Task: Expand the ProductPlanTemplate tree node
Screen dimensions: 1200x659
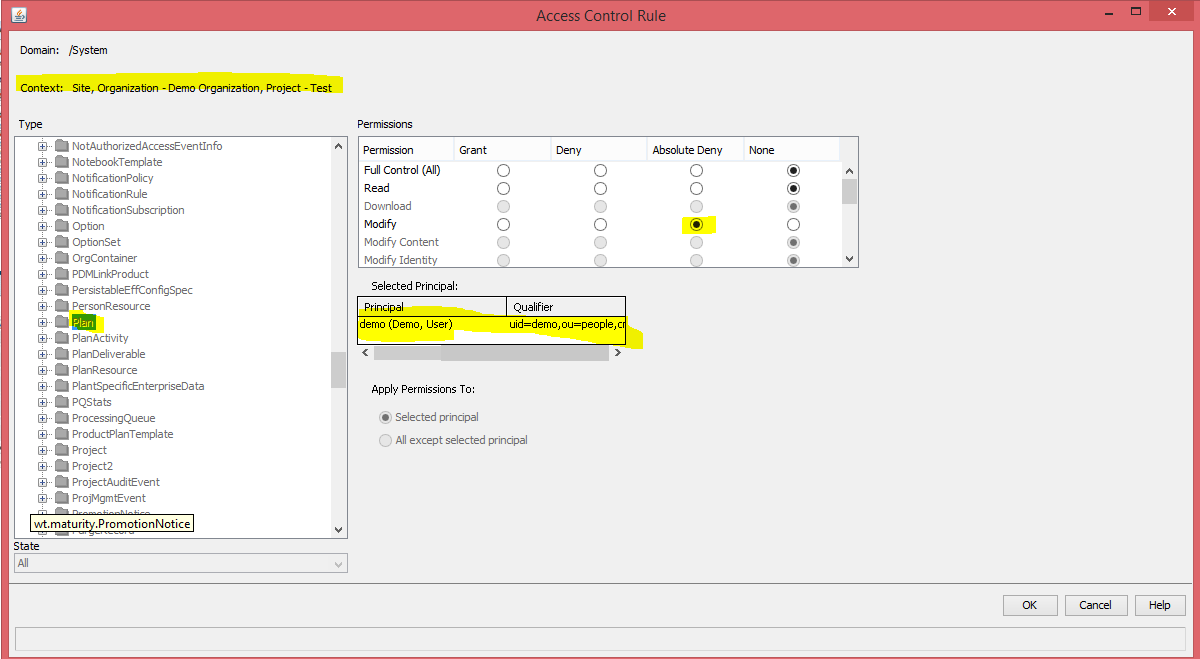Action: point(43,434)
